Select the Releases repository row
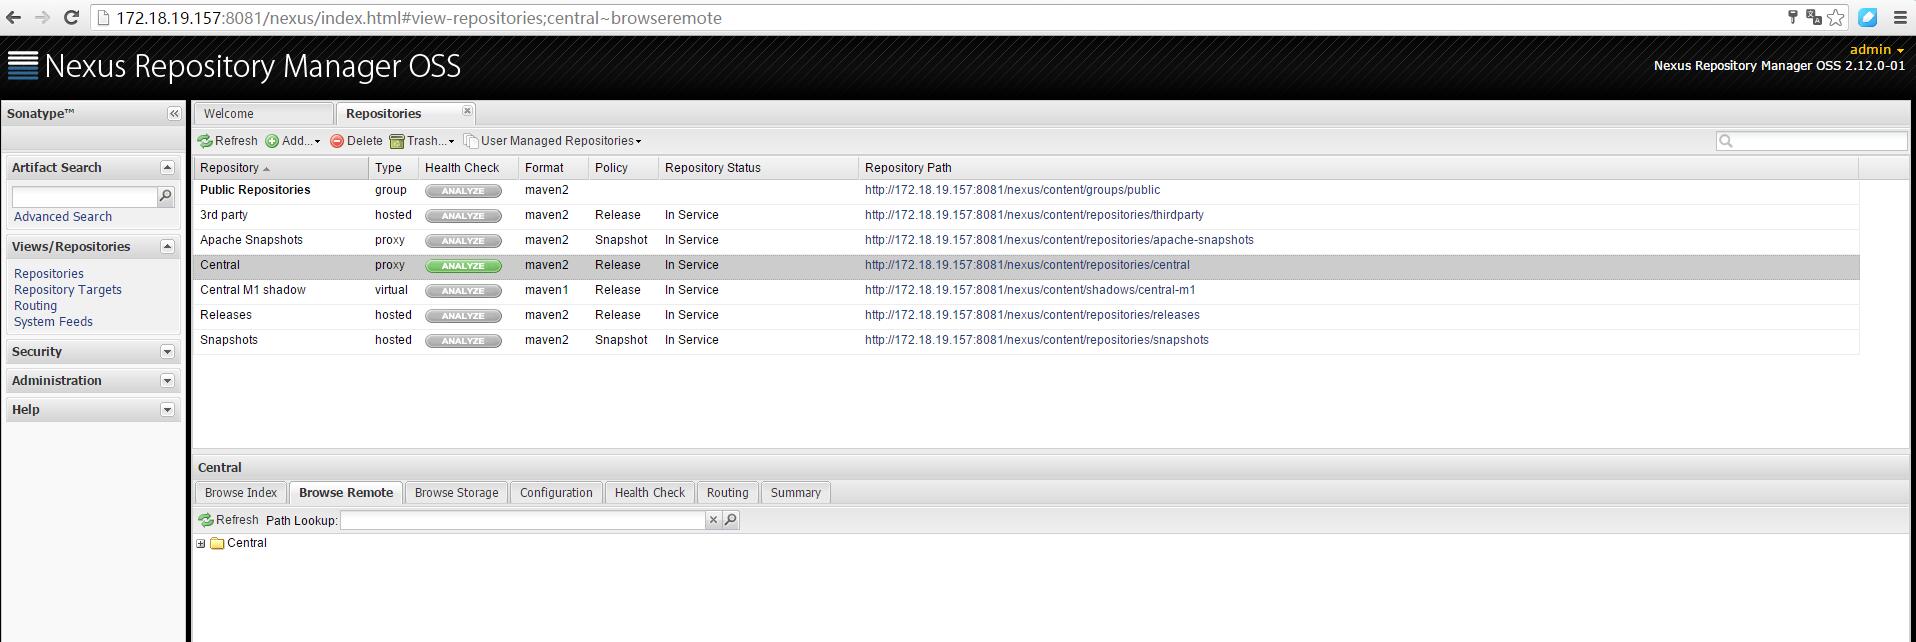 [x=1026, y=315]
